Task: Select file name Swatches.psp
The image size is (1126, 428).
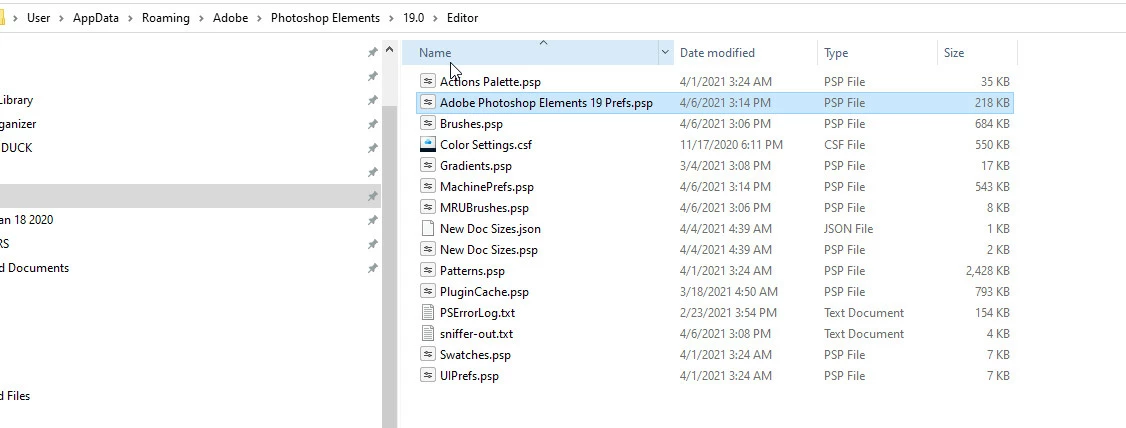Action: pos(475,355)
